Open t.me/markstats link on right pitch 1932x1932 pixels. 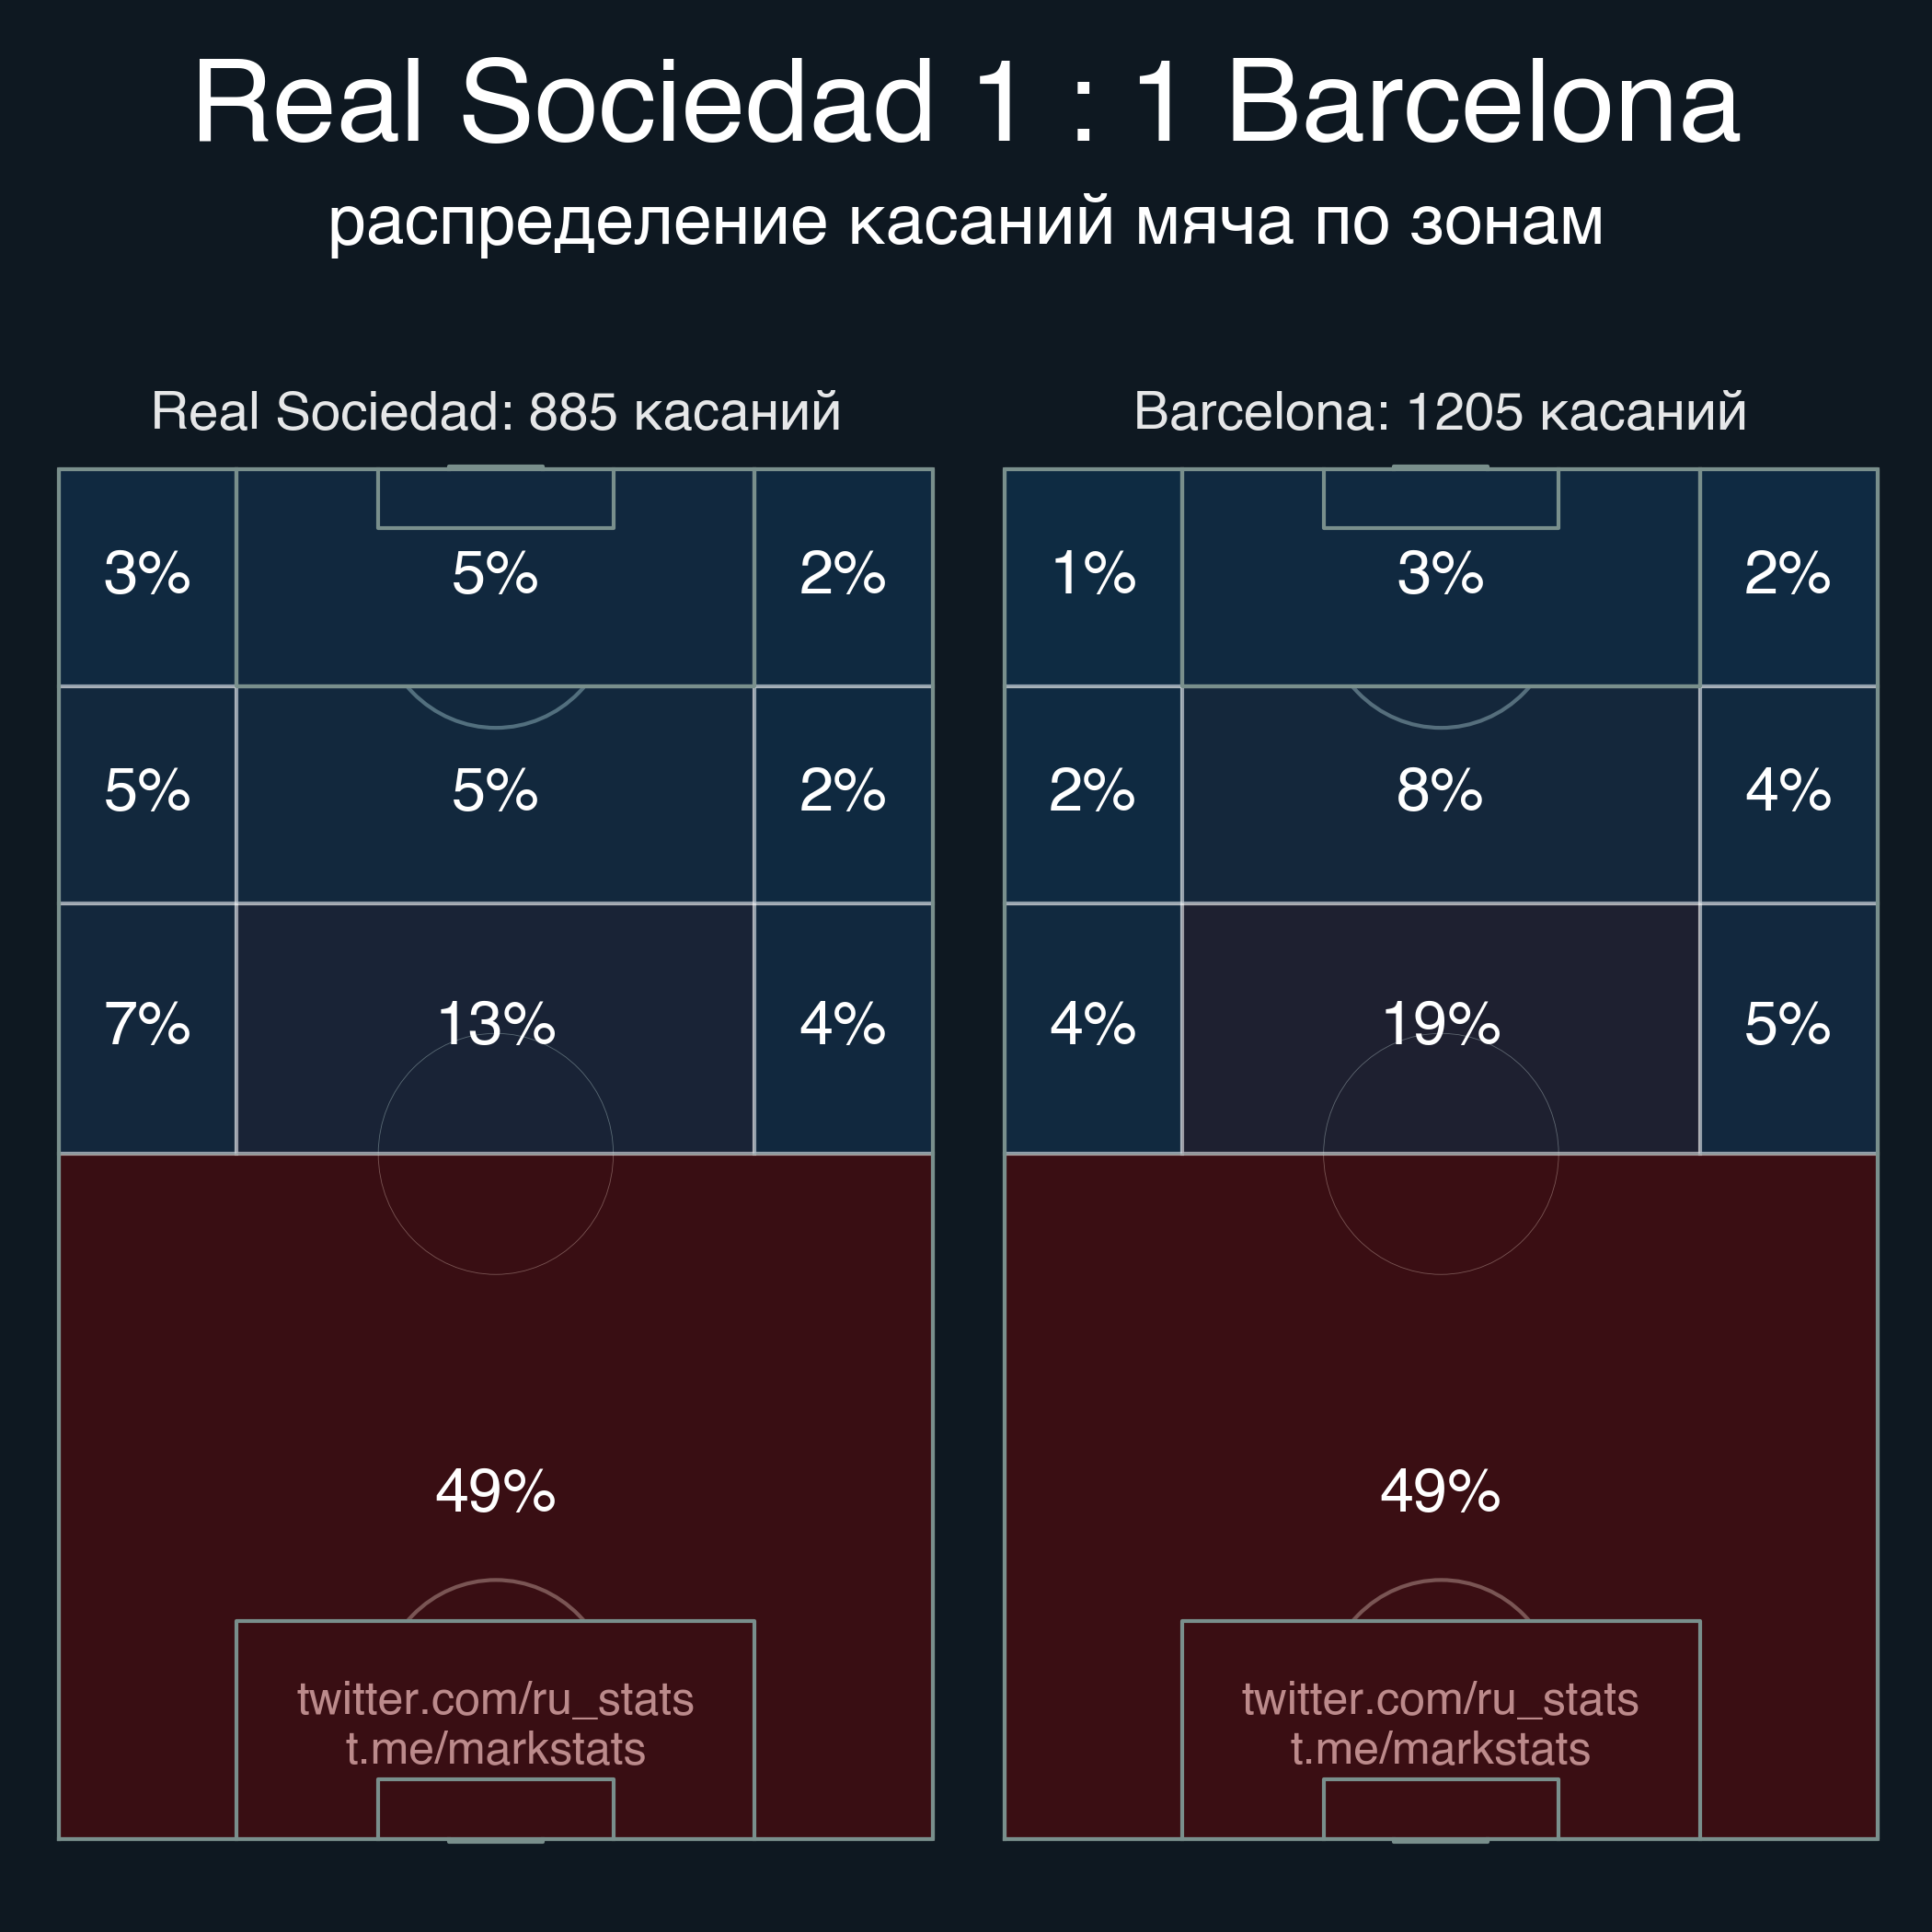1440,1749
